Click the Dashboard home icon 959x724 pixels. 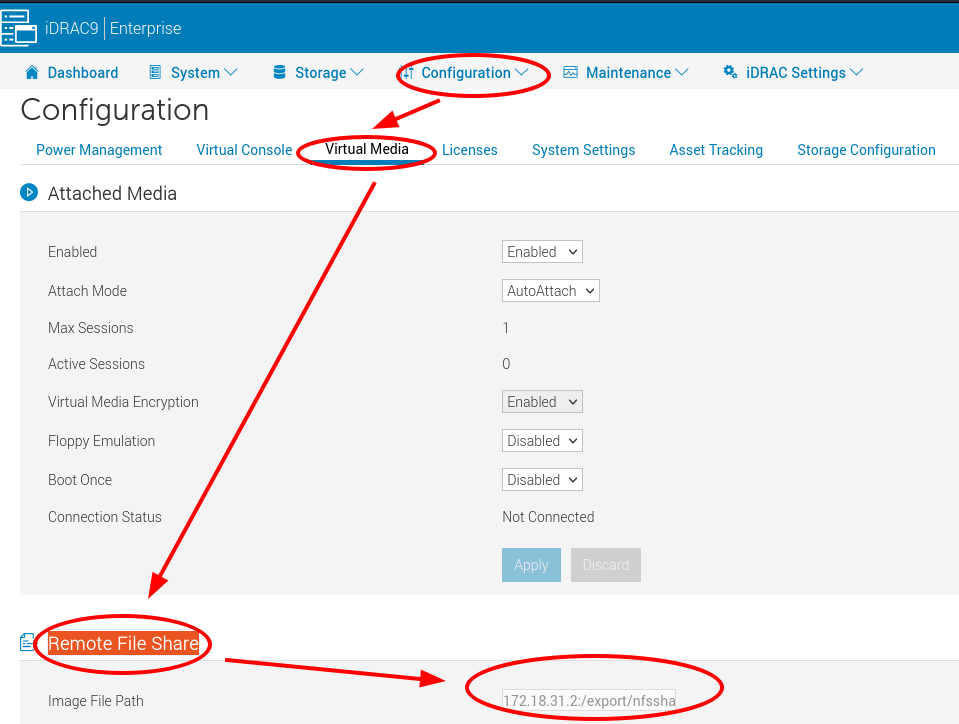[x=32, y=72]
